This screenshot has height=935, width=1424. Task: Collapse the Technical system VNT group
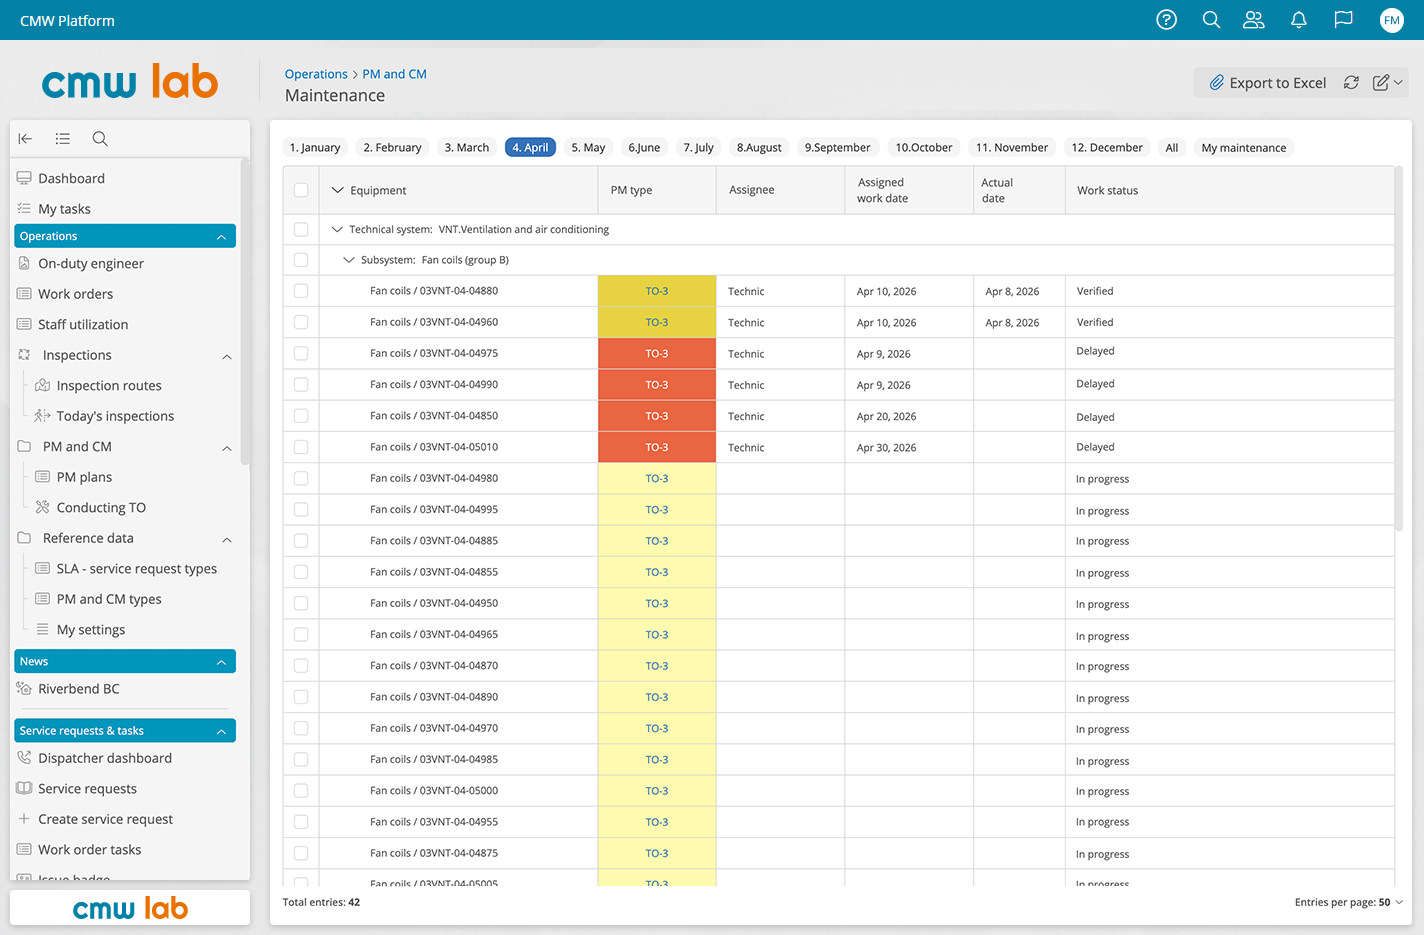click(337, 229)
